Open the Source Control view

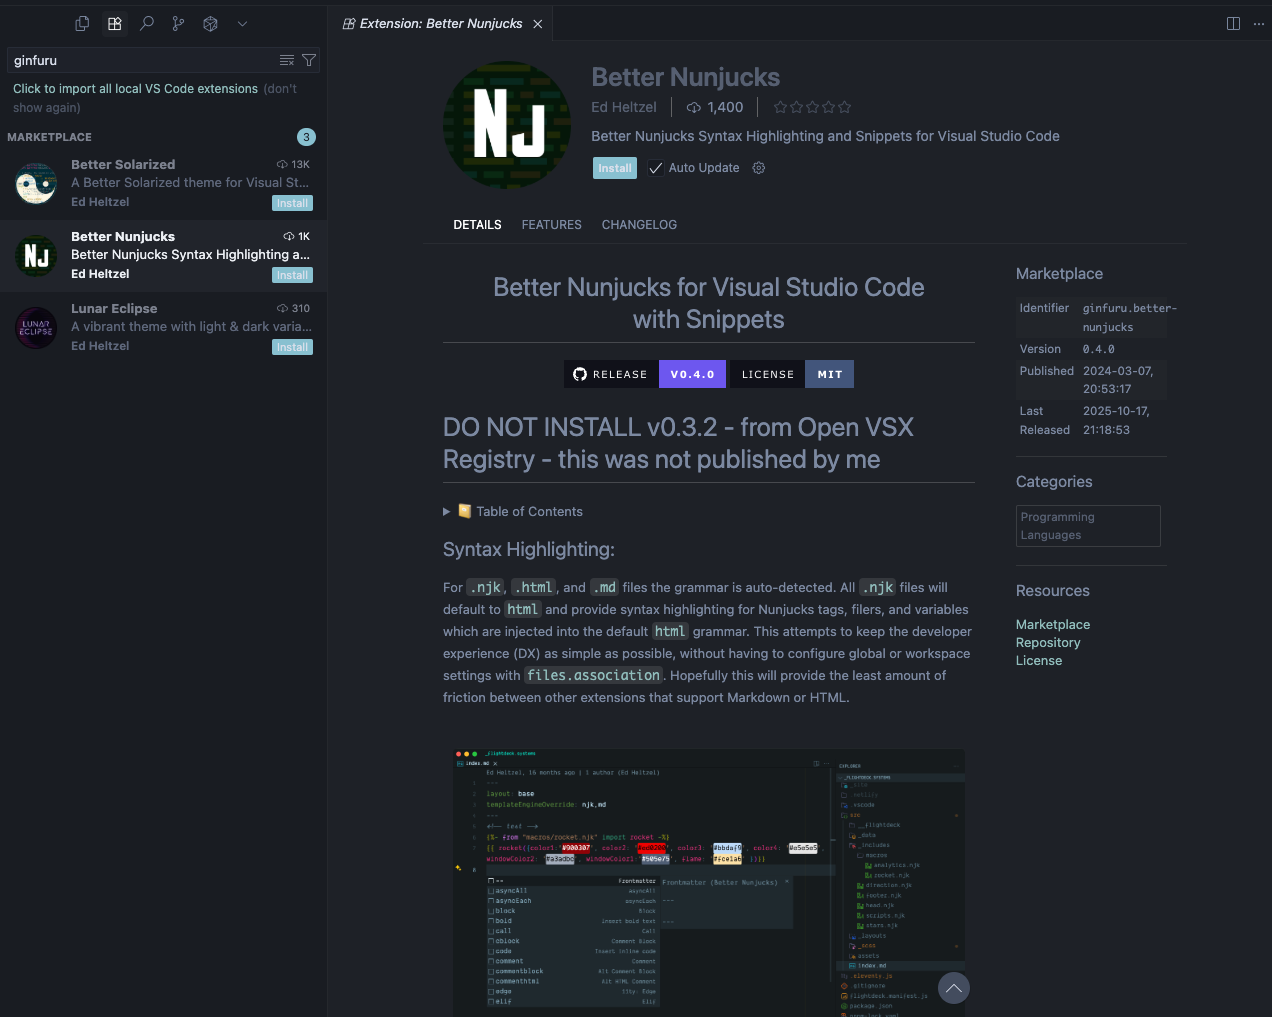point(178,23)
